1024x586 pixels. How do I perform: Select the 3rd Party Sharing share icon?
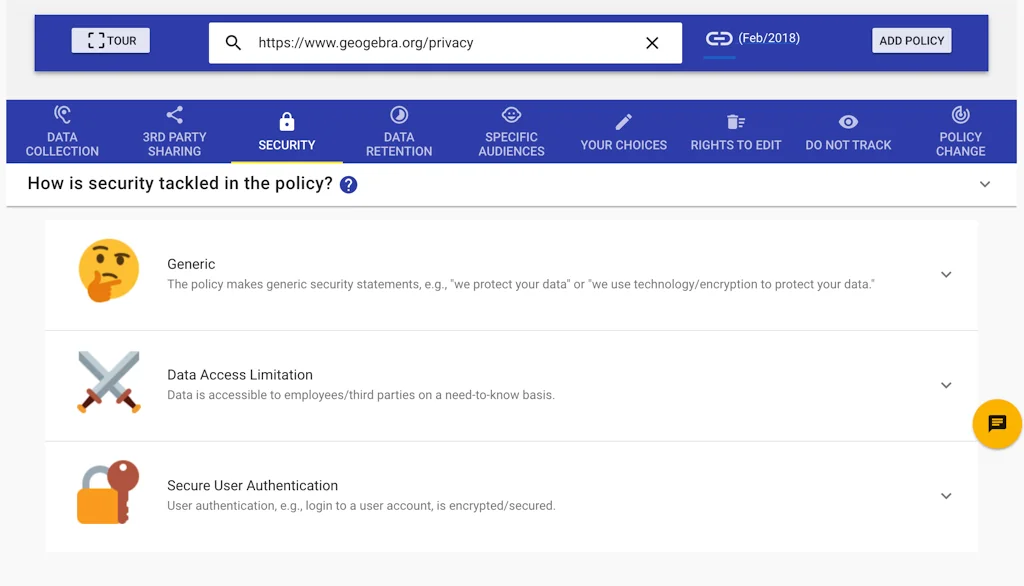pyautogui.click(x=173, y=114)
